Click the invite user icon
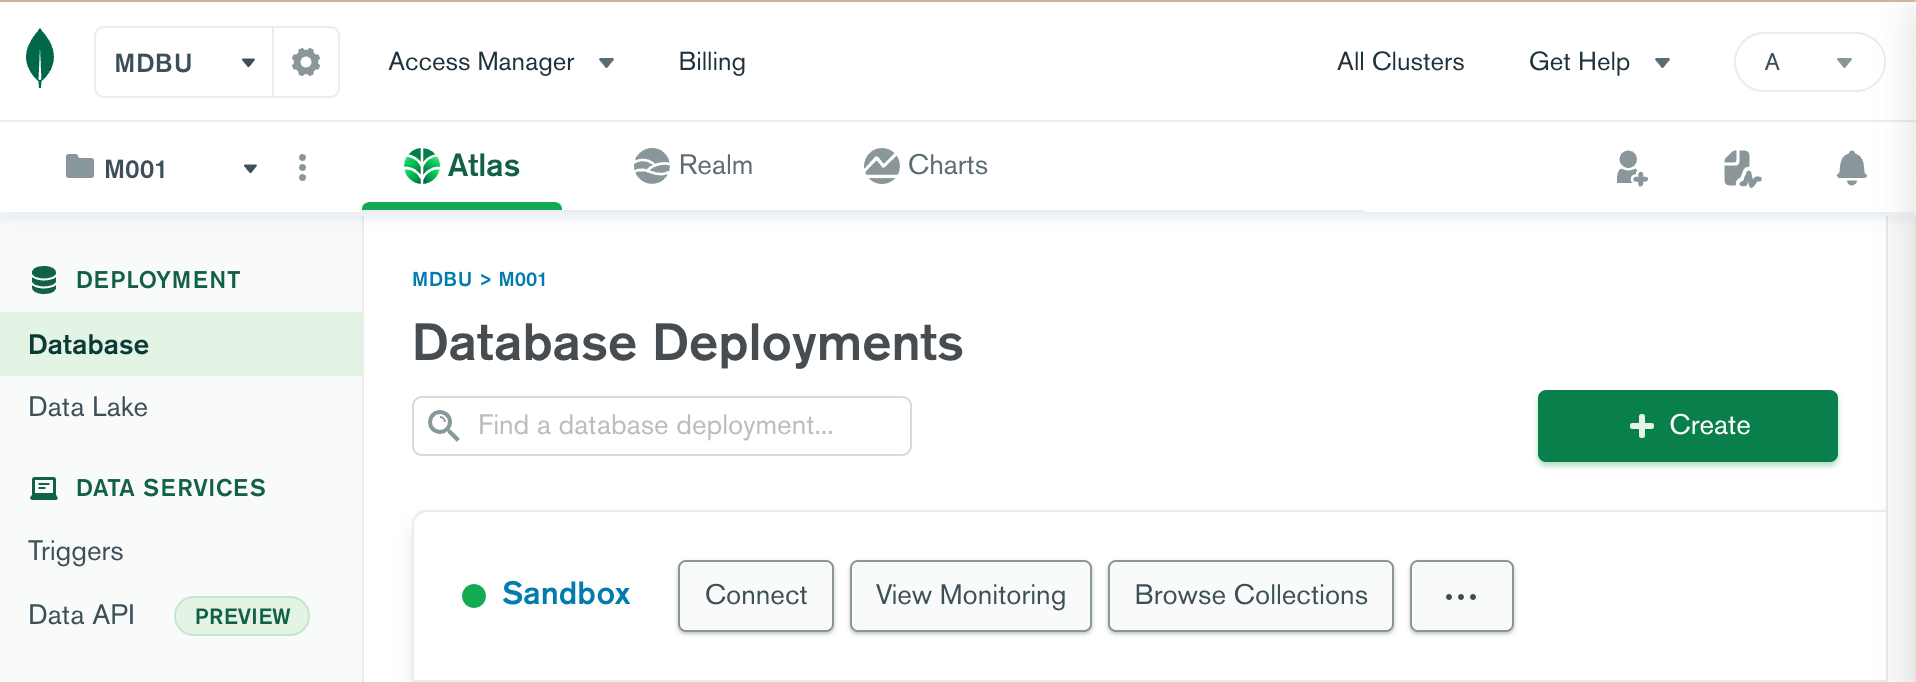1916x682 pixels. [x=1631, y=168]
